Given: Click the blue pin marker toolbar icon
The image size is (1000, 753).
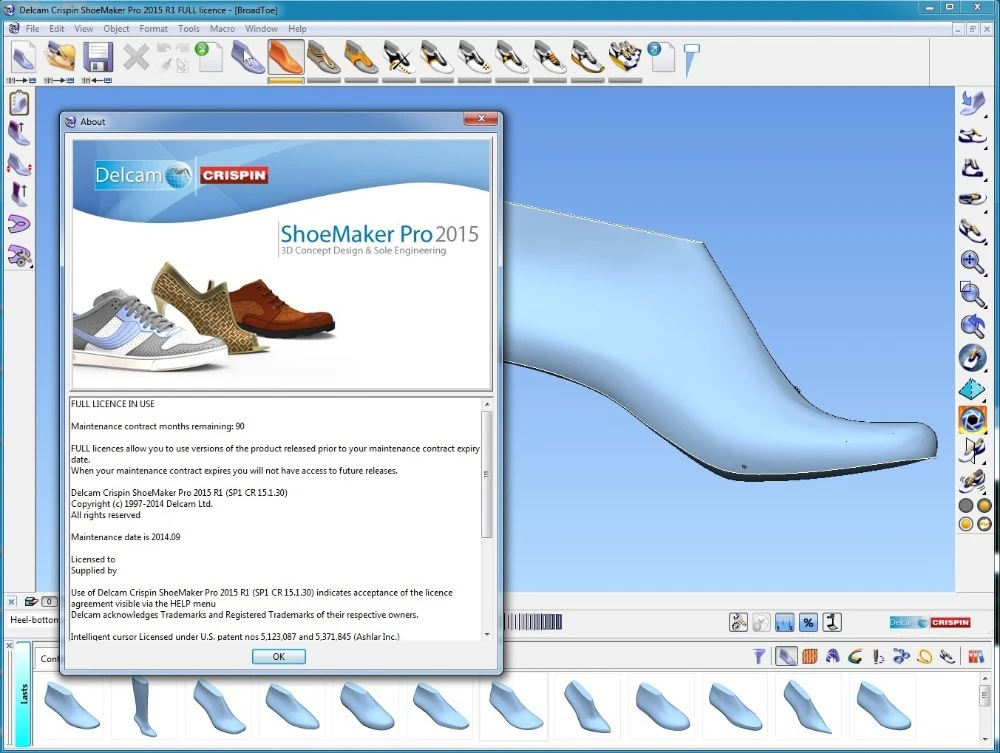Looking at the screenshot, I should [x=691, y=61].
